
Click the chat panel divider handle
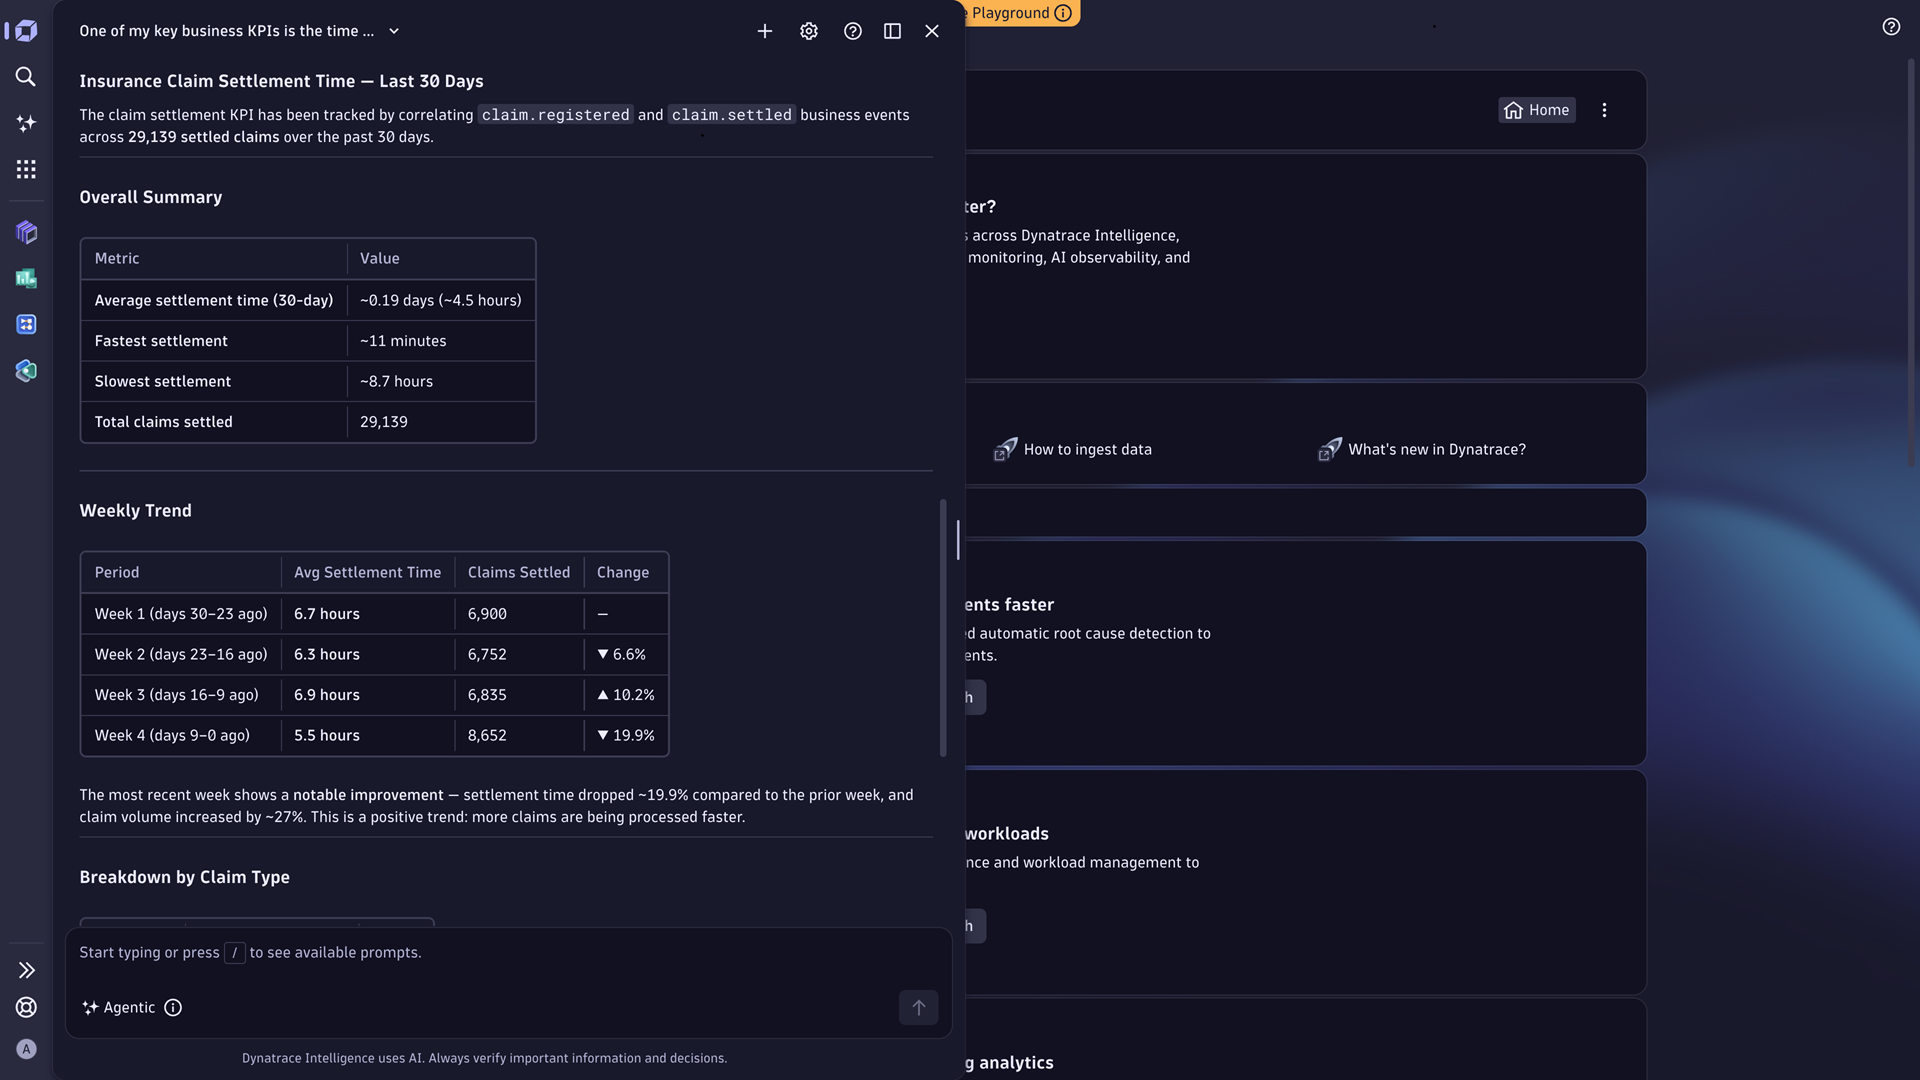(958, 540)
